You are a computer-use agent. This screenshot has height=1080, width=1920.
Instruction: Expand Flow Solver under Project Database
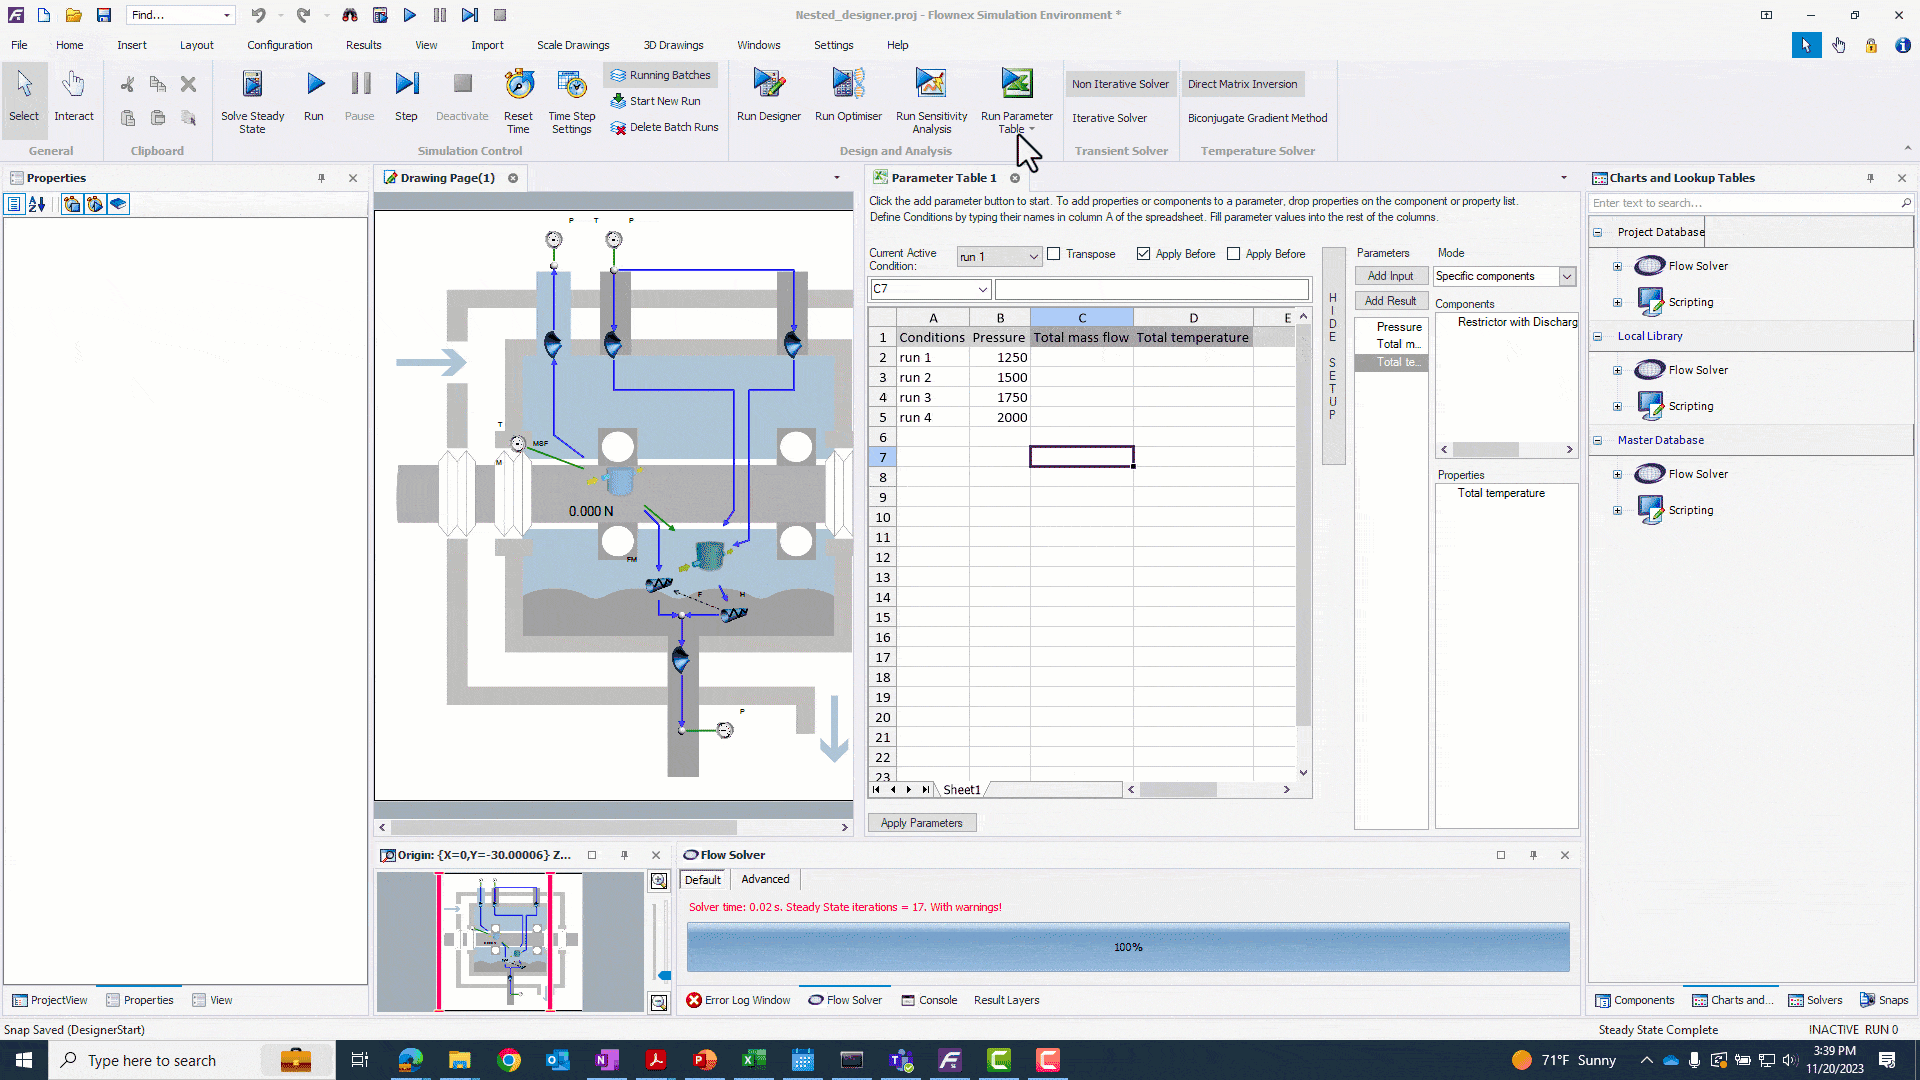point(1617,266)
